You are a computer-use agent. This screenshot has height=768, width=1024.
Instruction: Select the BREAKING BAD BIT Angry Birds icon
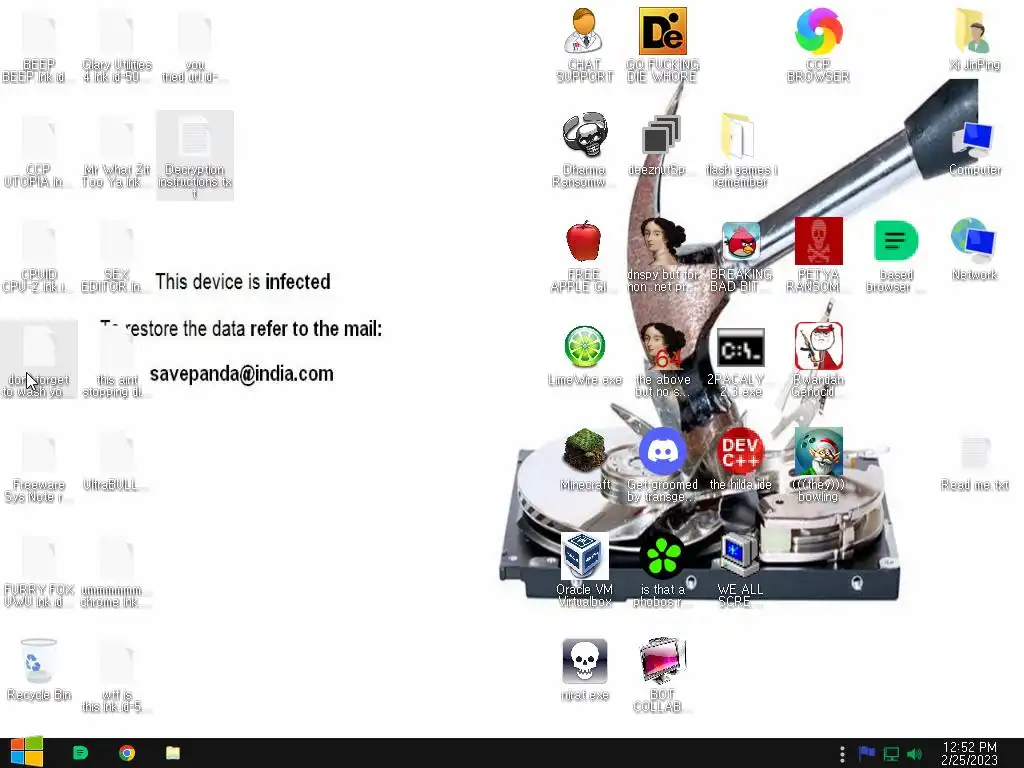click(740, 256)
